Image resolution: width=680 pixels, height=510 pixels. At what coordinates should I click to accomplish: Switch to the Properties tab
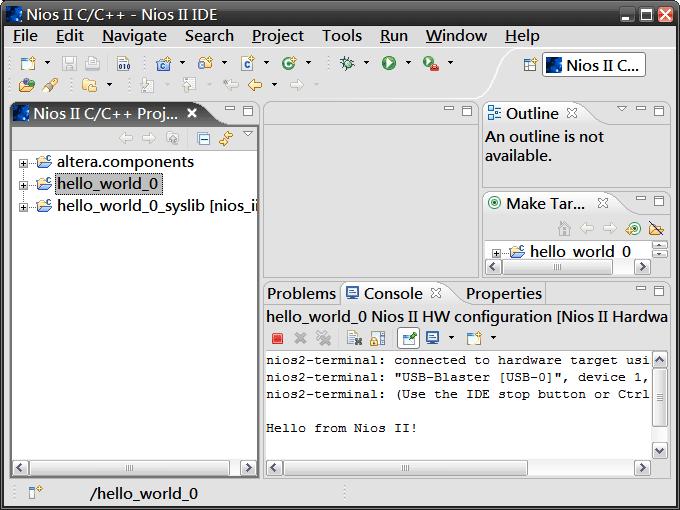[504, 294]
